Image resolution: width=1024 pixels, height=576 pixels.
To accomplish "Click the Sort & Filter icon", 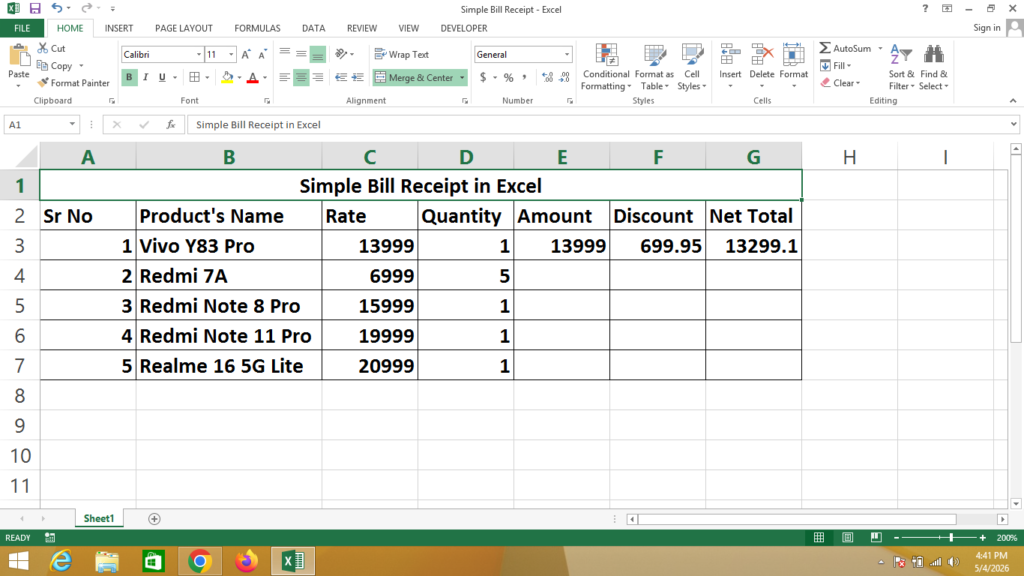I will (x=901, y=55).
